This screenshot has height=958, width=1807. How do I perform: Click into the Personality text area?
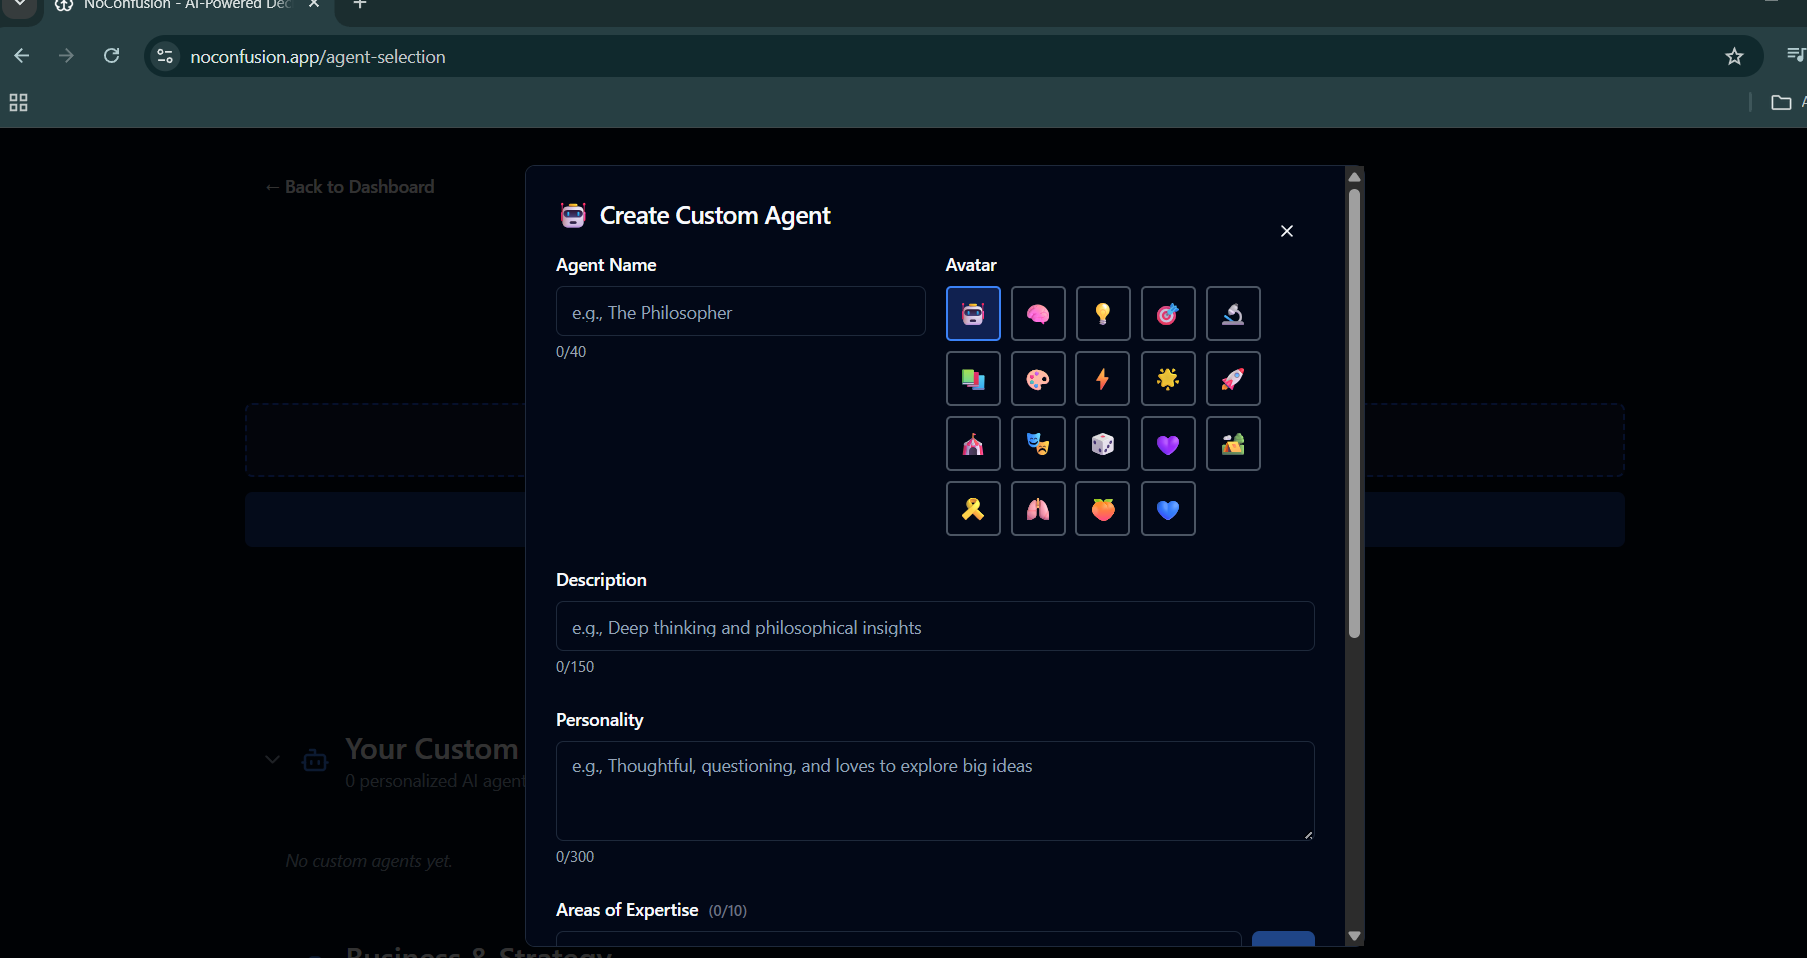(x=935, y=791)
